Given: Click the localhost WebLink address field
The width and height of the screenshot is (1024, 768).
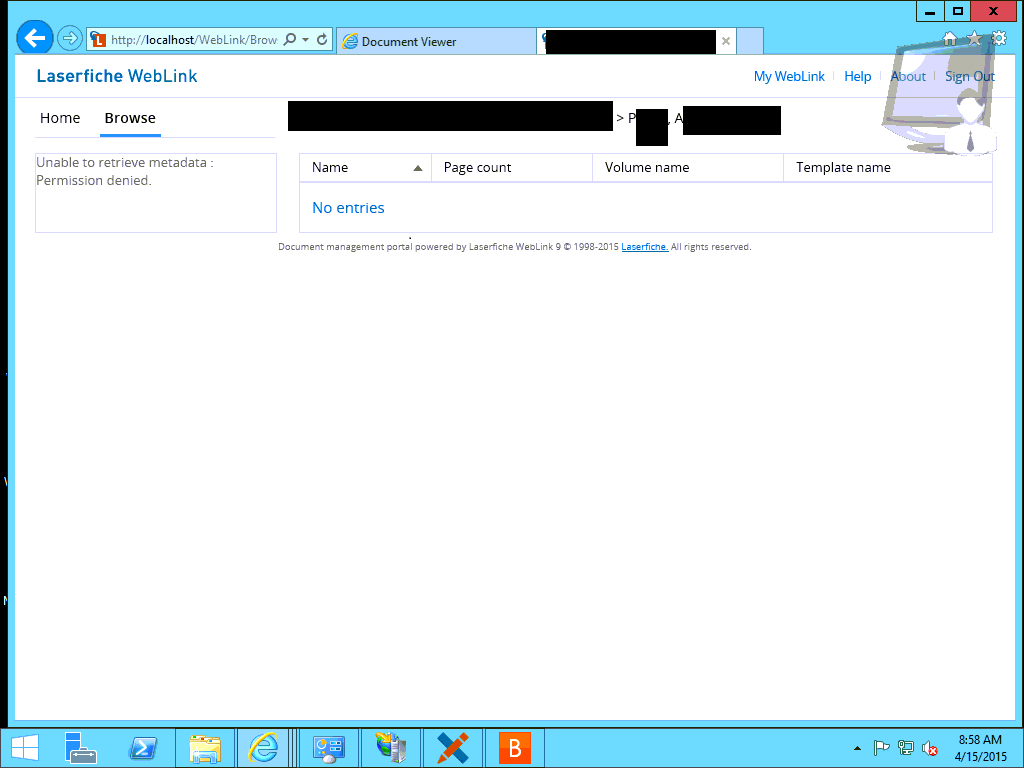Looking at the screenshot, I should click(x=193, y=40).
